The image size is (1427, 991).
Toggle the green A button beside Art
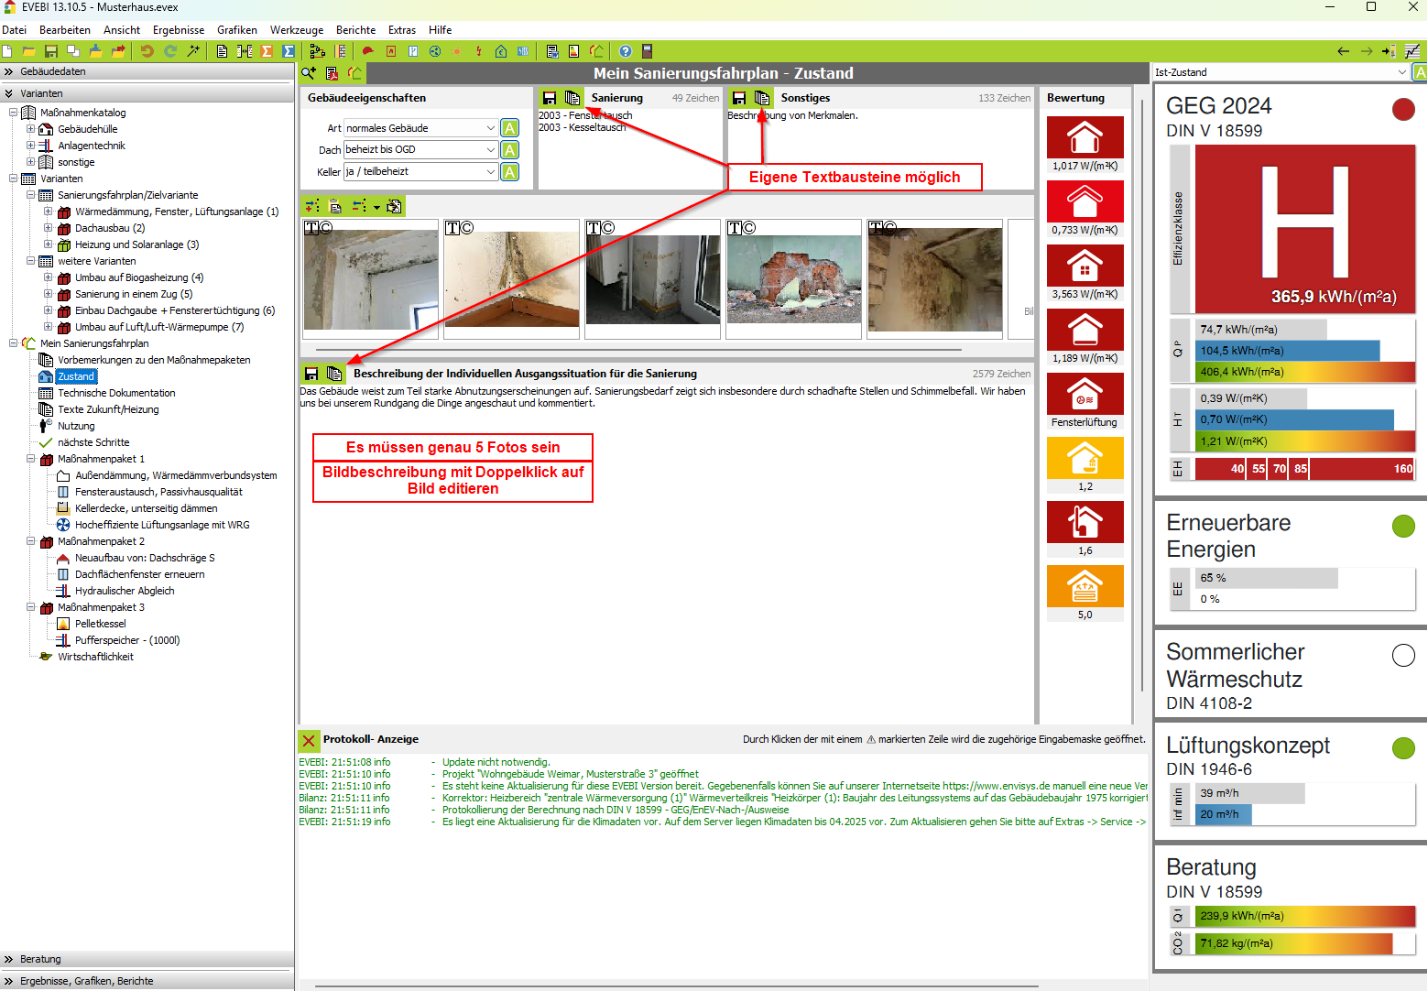click(510, 128)
